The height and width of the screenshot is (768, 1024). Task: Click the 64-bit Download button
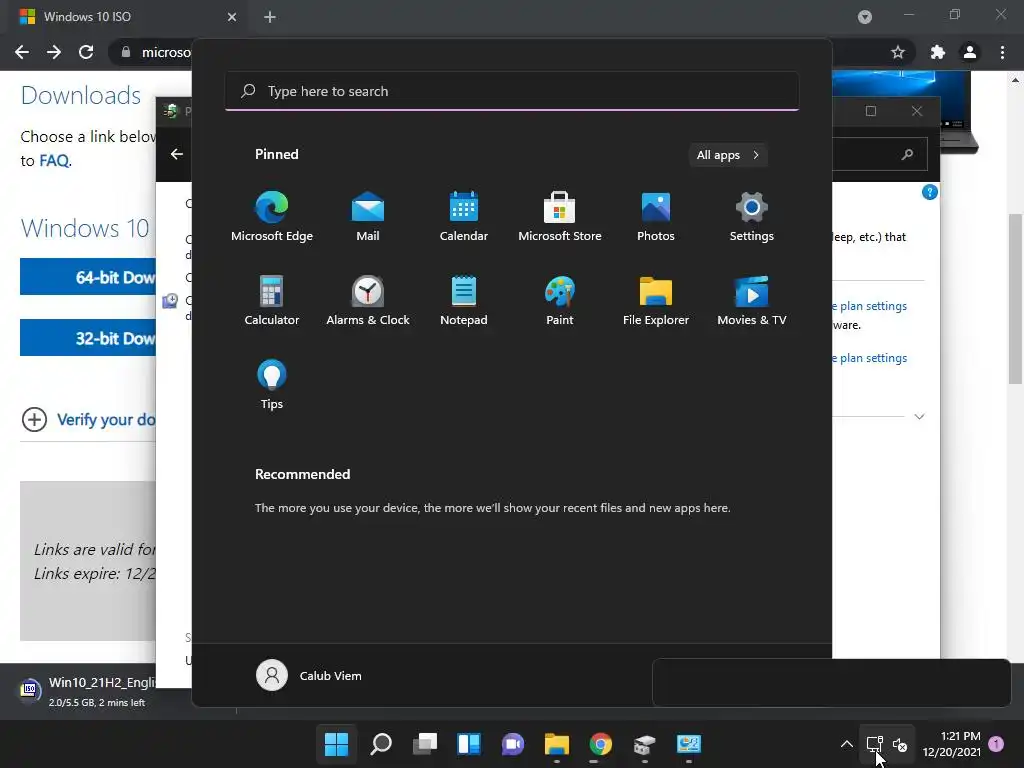pyautogui.click(x=88, y=277)
